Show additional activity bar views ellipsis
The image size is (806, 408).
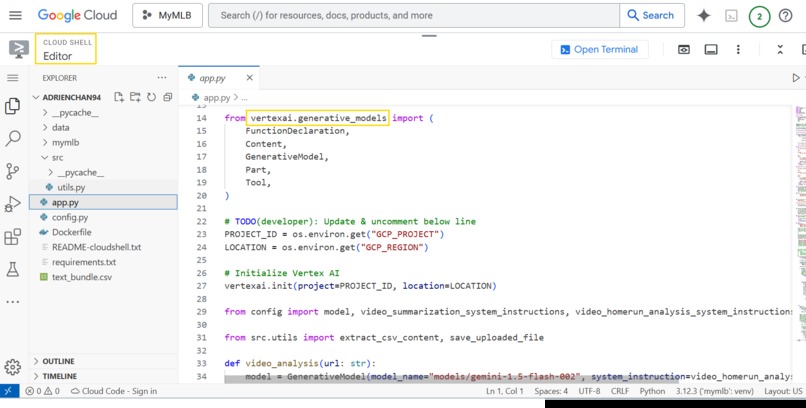(x=13, y=302)
